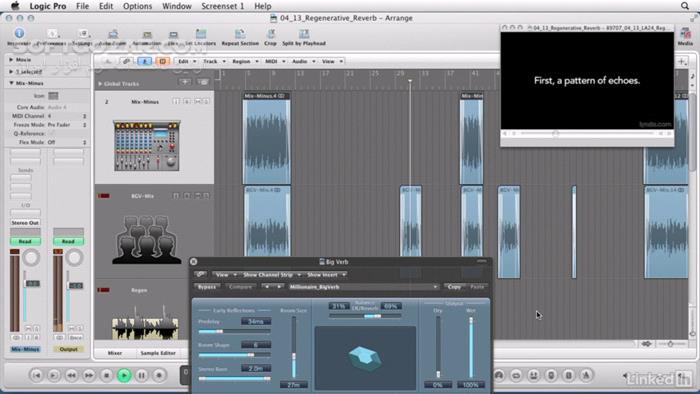Open the Logic Pro menu
The width and height of the screenshot is (700, 394).
click(48, 6)
